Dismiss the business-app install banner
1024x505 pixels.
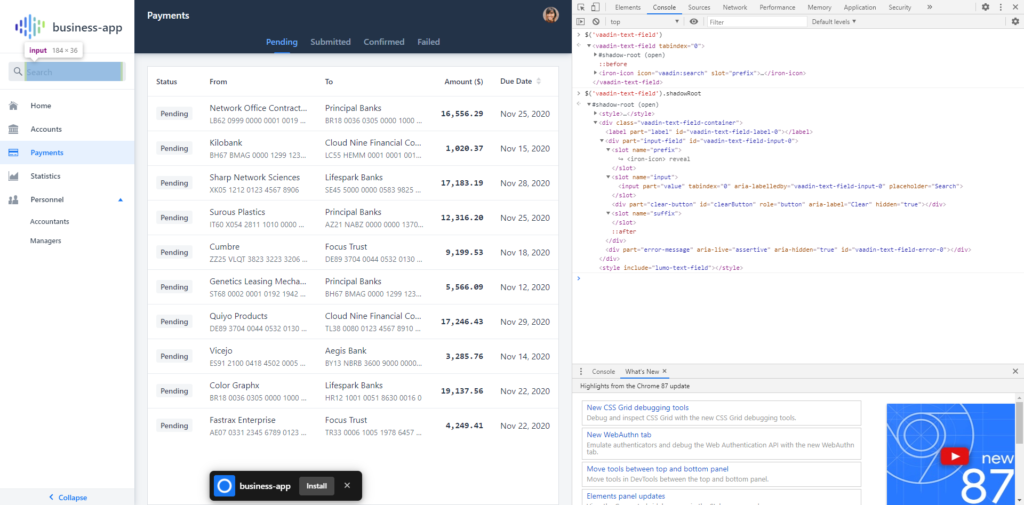point(347,486)
